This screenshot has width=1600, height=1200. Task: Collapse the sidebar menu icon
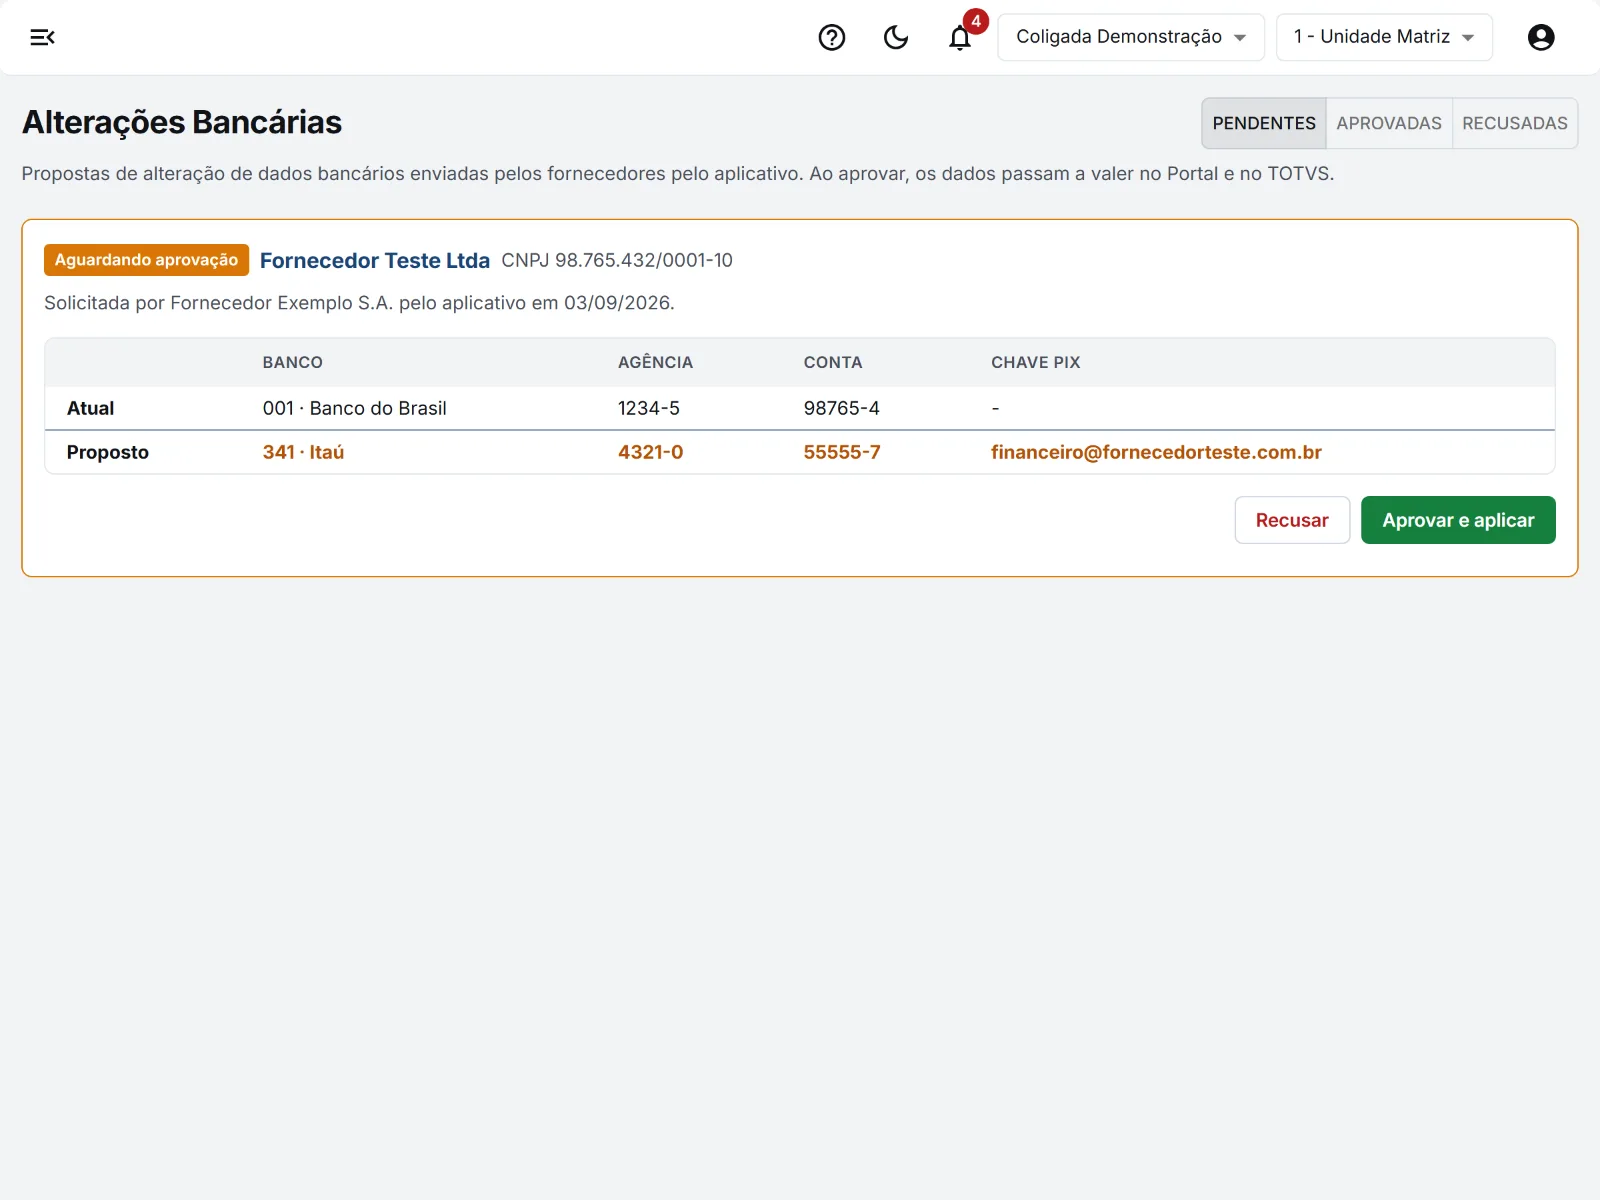tap(42, 37)
